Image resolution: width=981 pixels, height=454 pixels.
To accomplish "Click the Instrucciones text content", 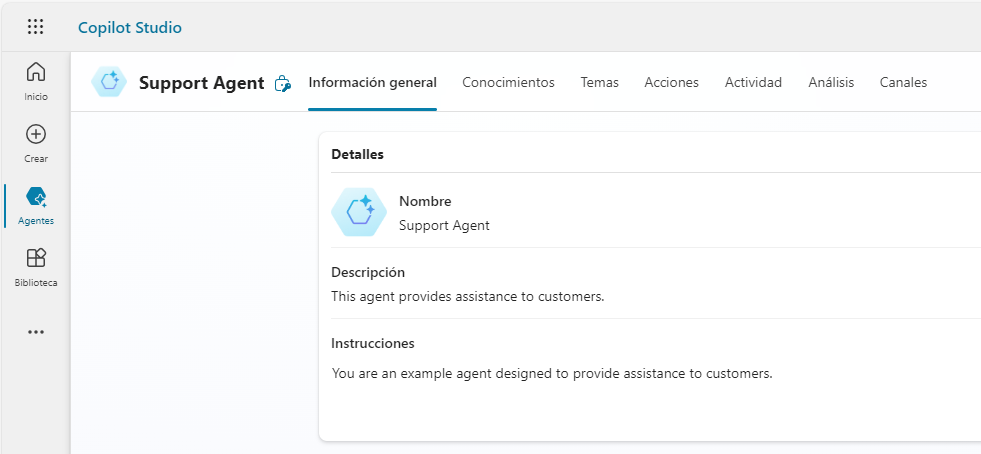I will 551,374.
